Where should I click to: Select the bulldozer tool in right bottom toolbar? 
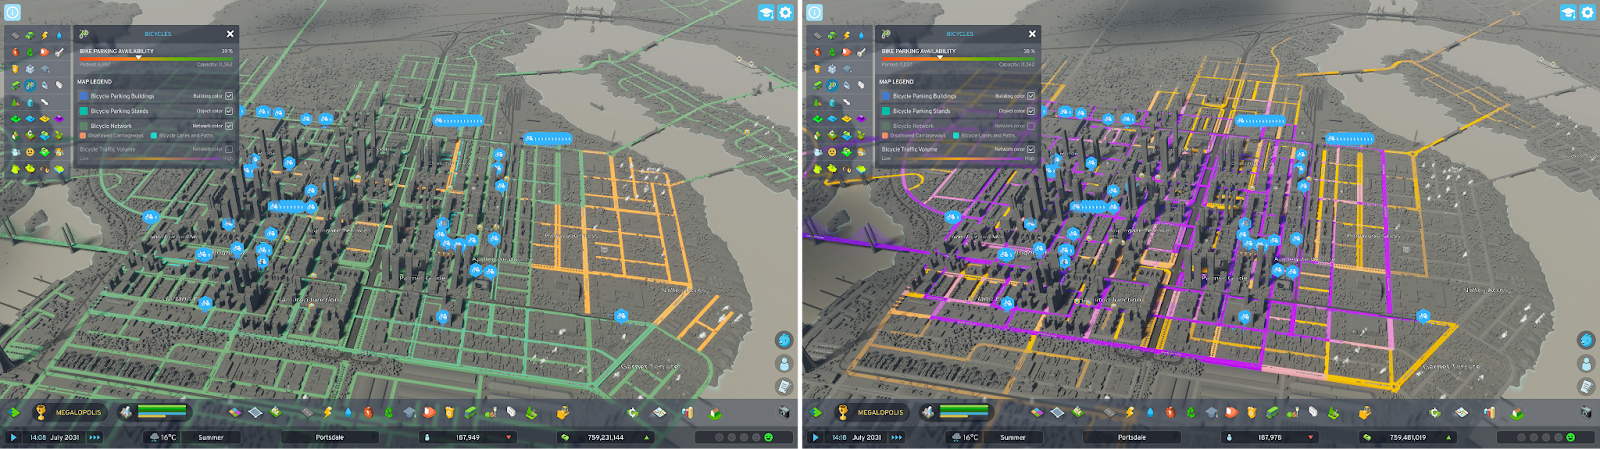[x=1365, y=412]
